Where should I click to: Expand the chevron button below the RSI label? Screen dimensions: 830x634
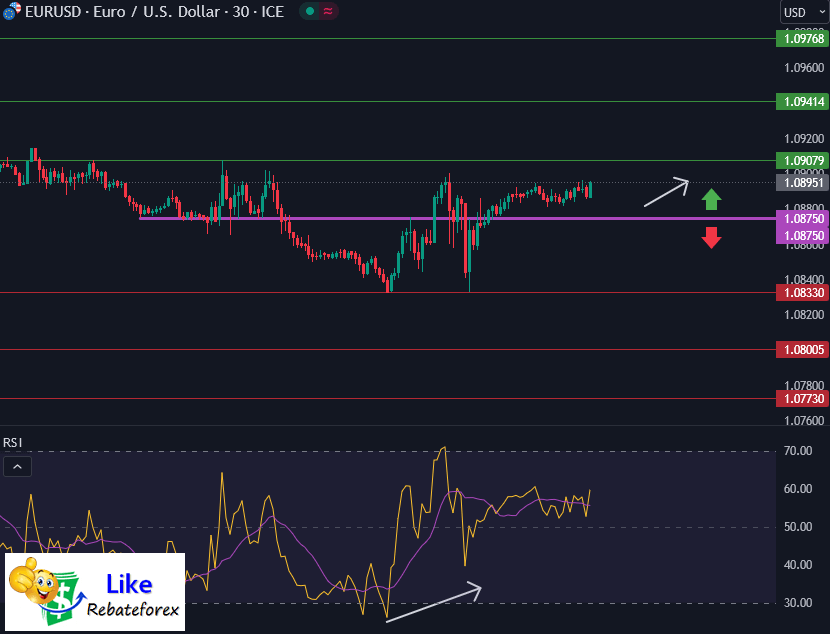pos(16,466)
